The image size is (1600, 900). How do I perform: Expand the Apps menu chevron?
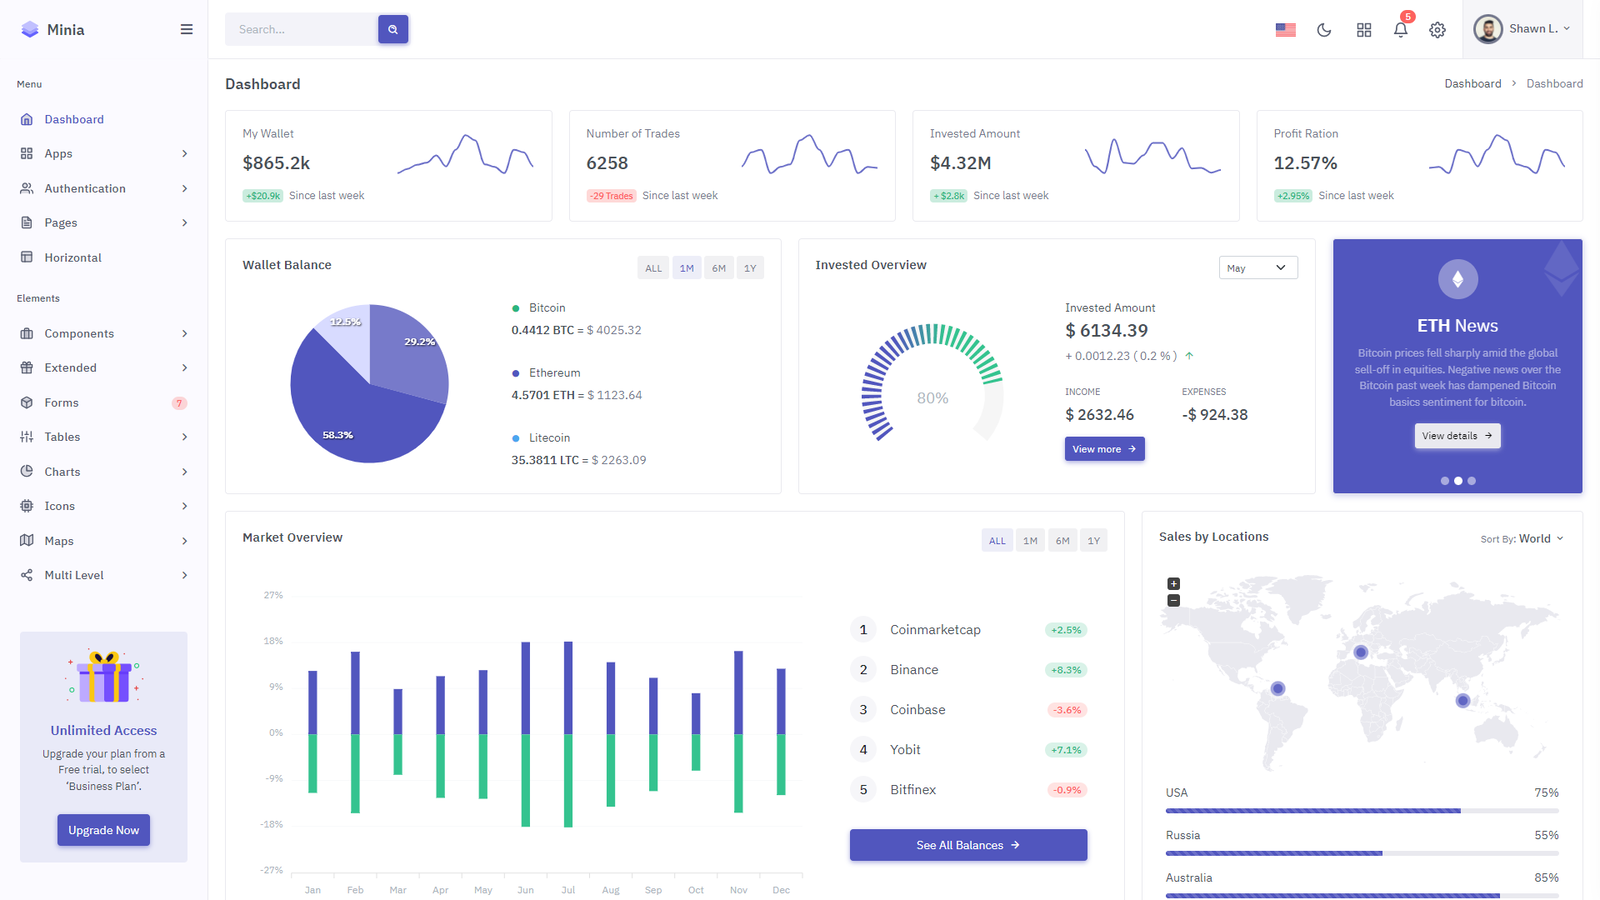point(185,154)
